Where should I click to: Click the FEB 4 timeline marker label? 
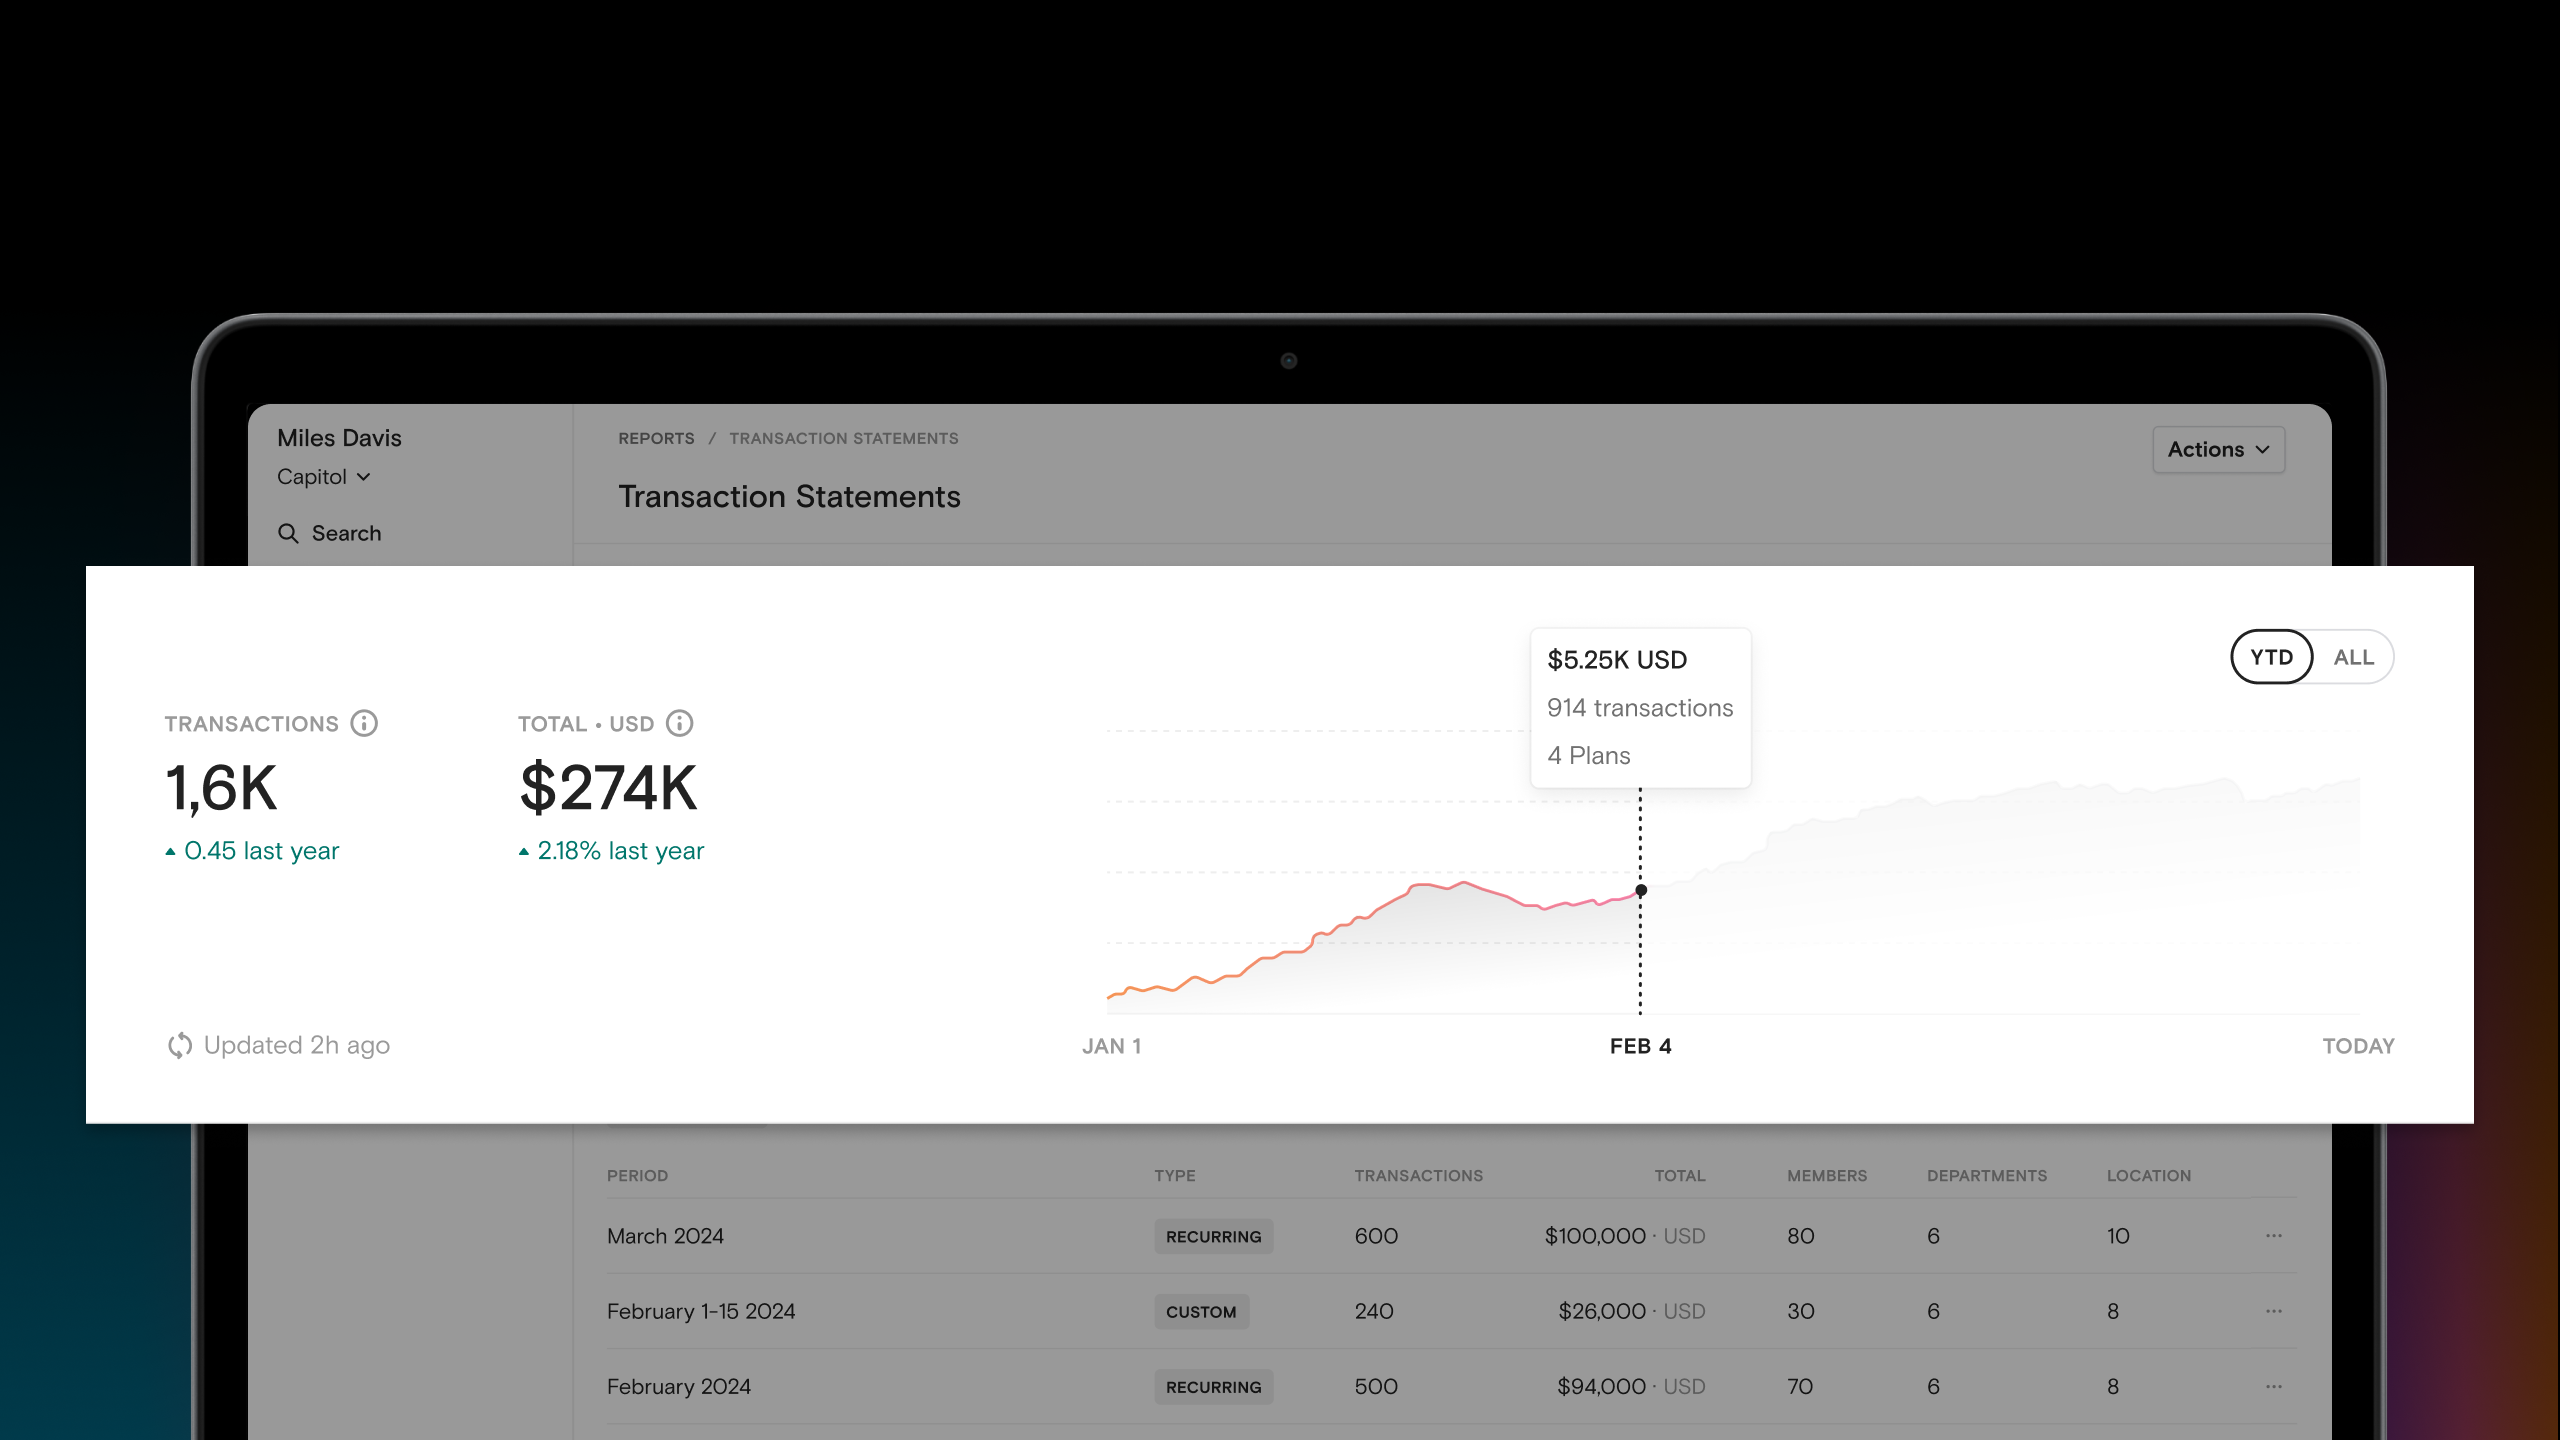[1640, 1046]
